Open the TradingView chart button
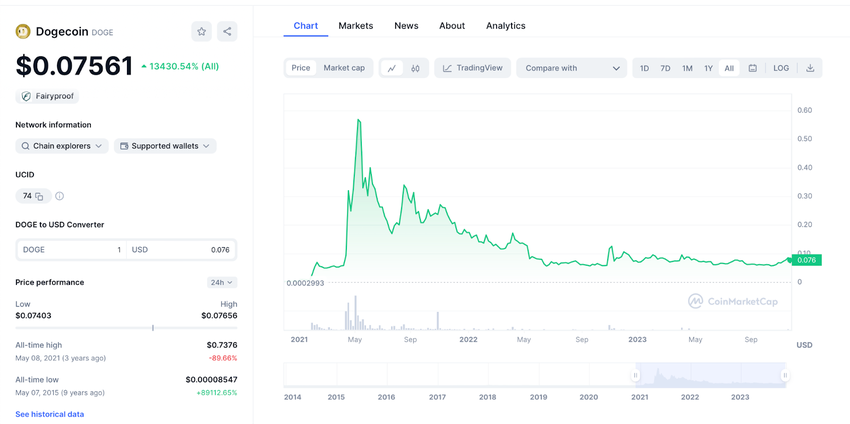This screenshot has height=424, width=850. tap(472, 68)
